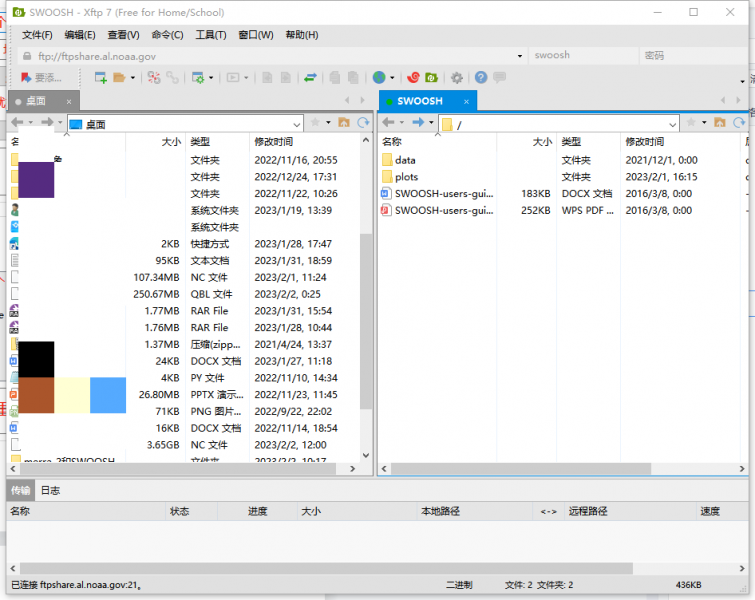Viewport: 755px width, 600px height.
Task: Click the settings gear toolbar icon
Action: (457, 77)
